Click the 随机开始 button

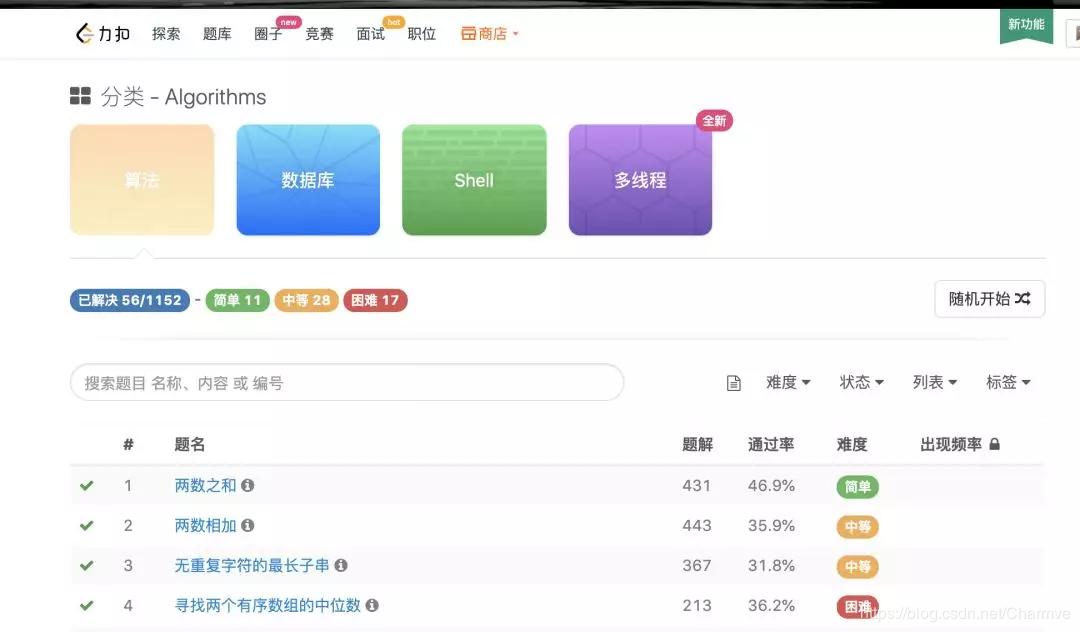[989, 299]
